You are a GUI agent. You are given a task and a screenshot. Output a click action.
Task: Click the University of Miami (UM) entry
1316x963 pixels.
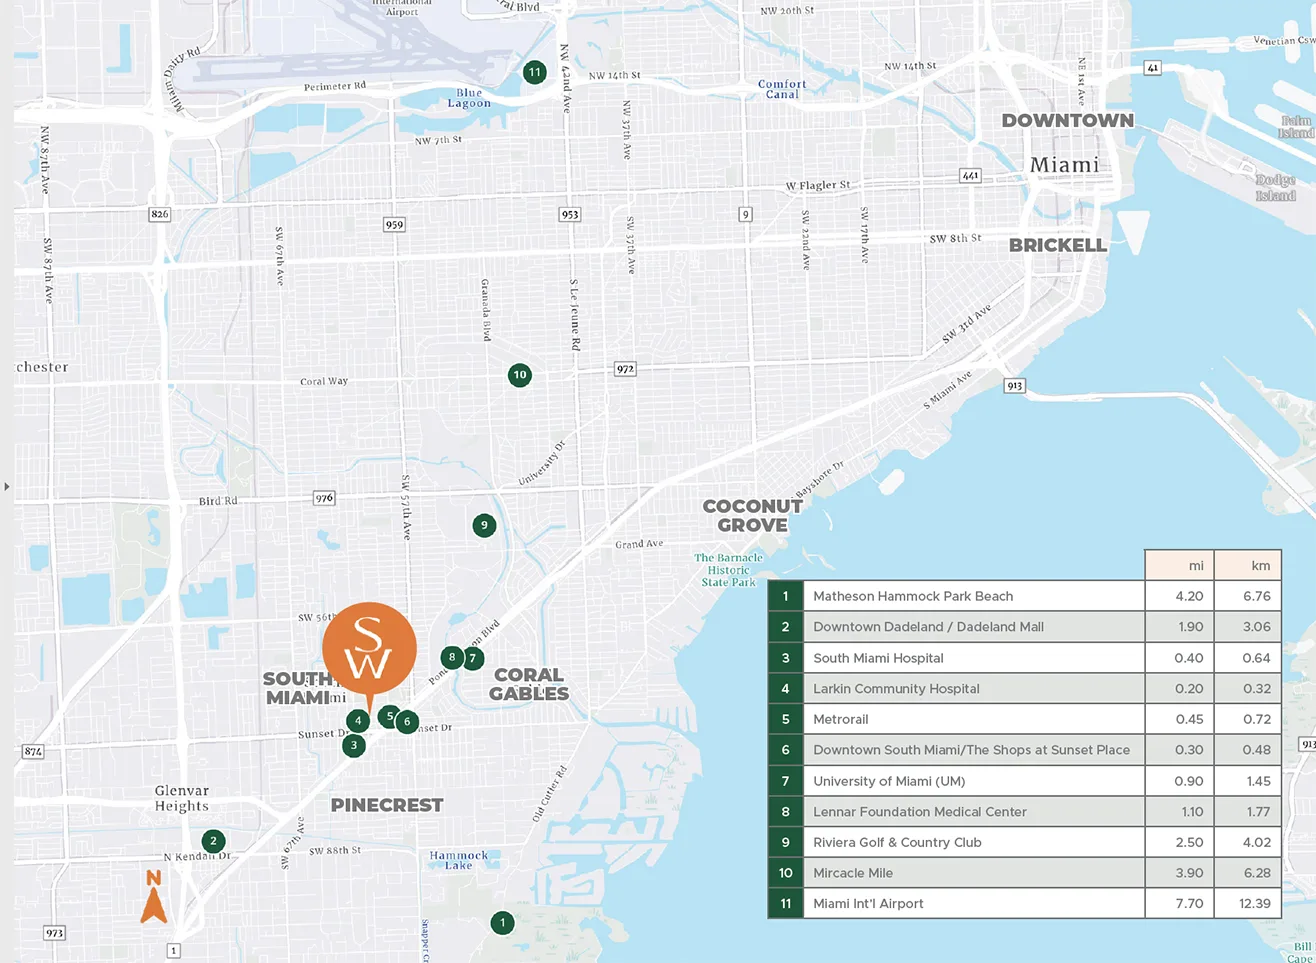[888, 781]
